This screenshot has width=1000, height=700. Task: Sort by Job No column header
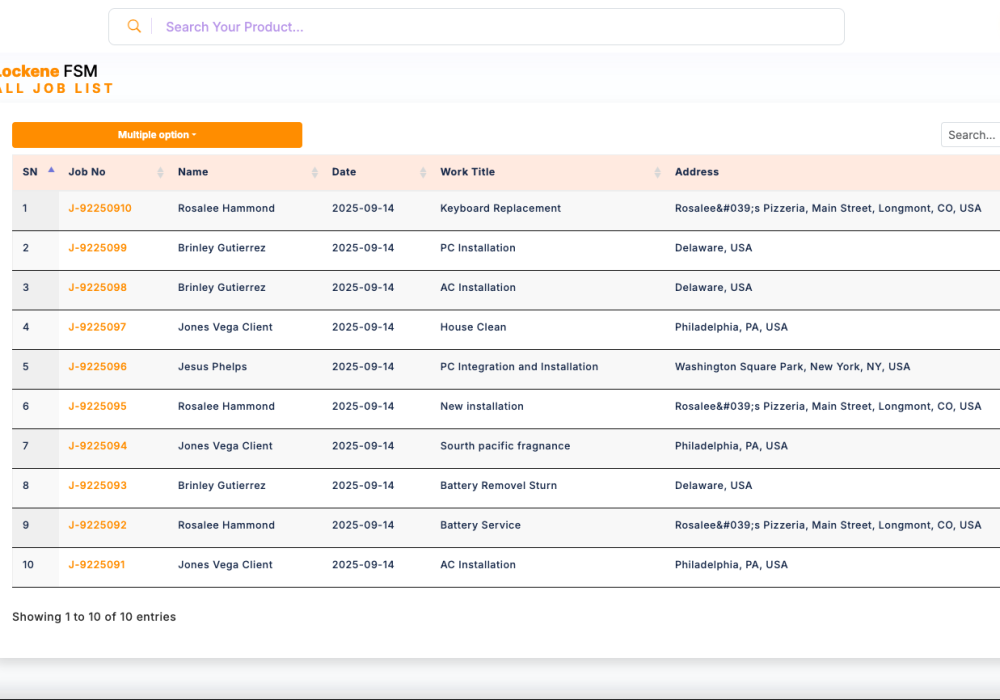point(87,172)
